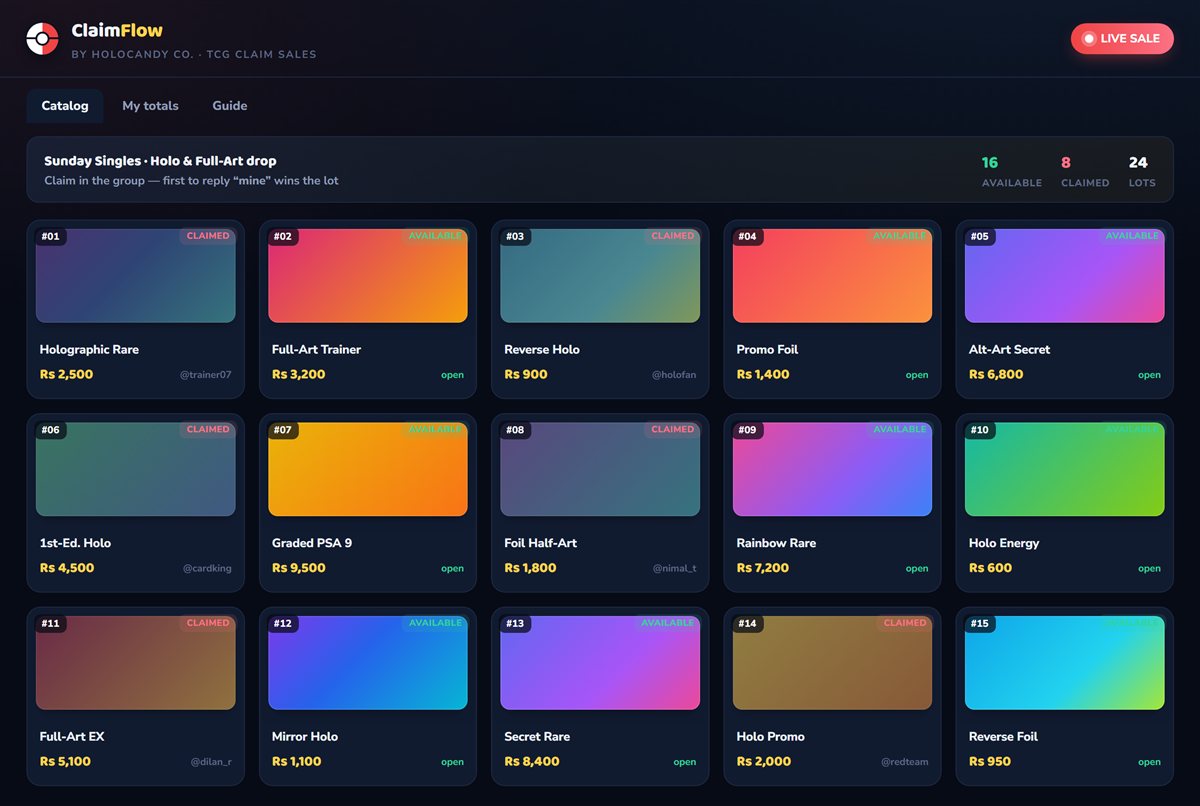Open the Full-Art EX card image
The image size is (1200, 806).
point(136,662)
